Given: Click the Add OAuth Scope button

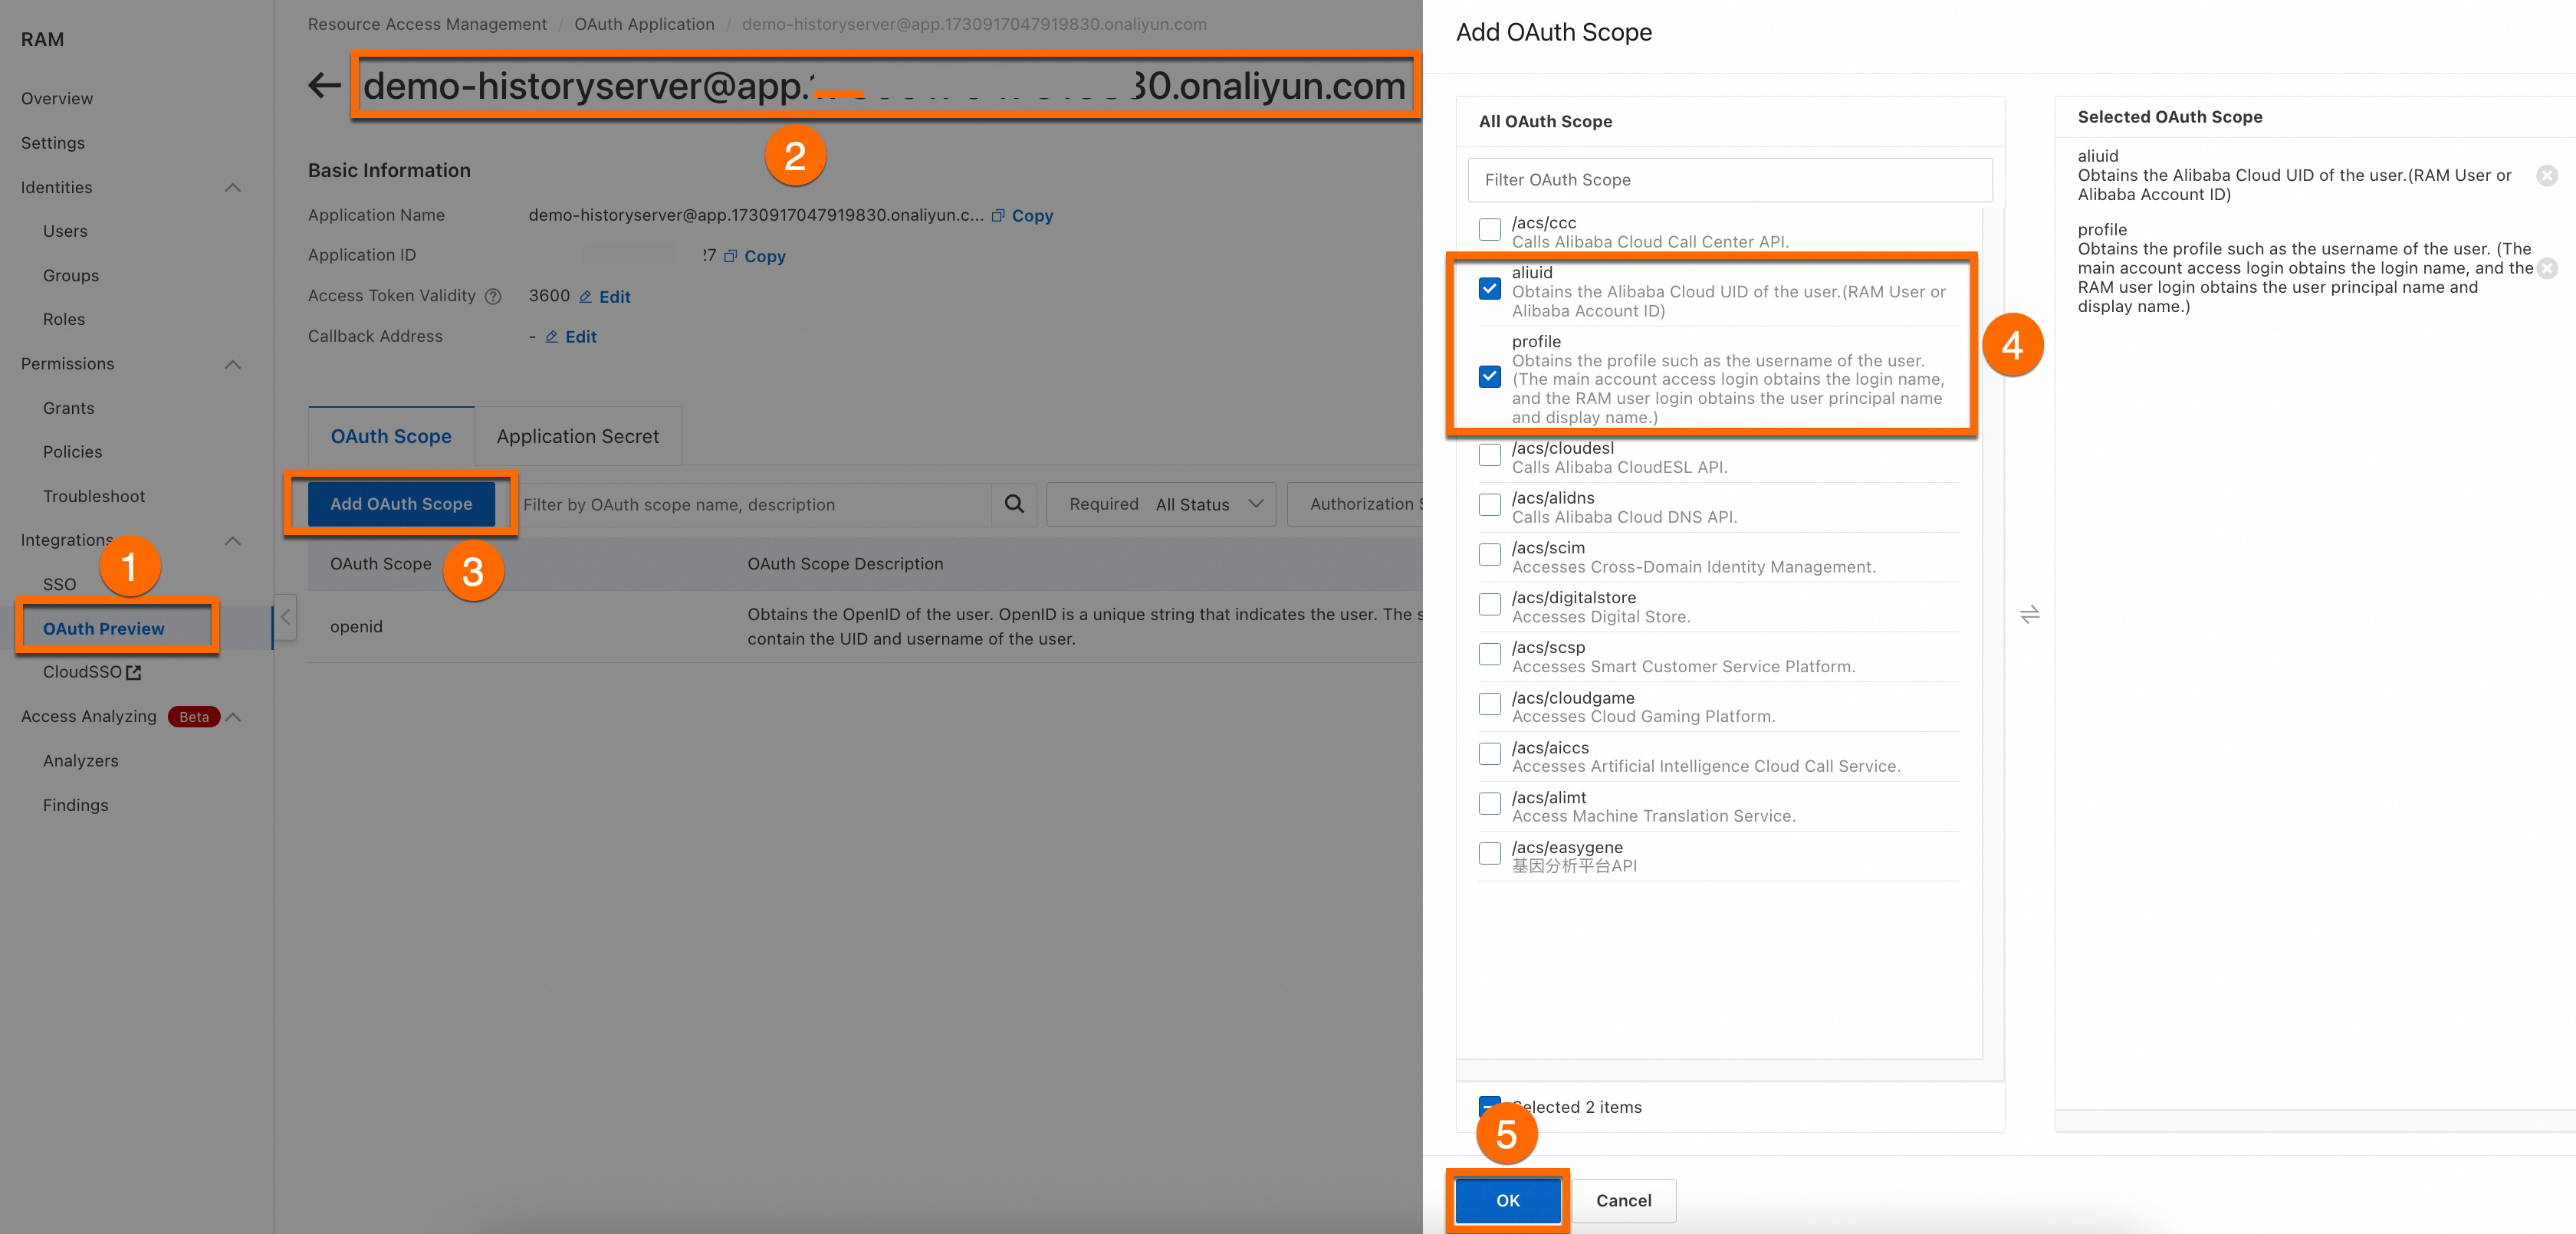Looking at the screenshot, I should tap(401, 504).
